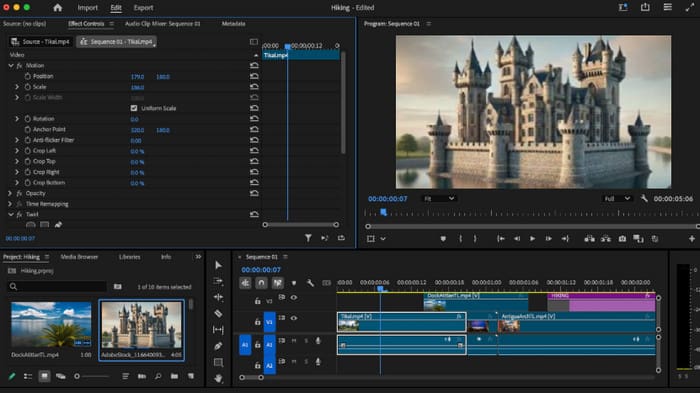The height and width of the screenshot is (393, 700).
Task: Select the Rectangle tool
Action: pyautogui.click(x=218, y=362)
